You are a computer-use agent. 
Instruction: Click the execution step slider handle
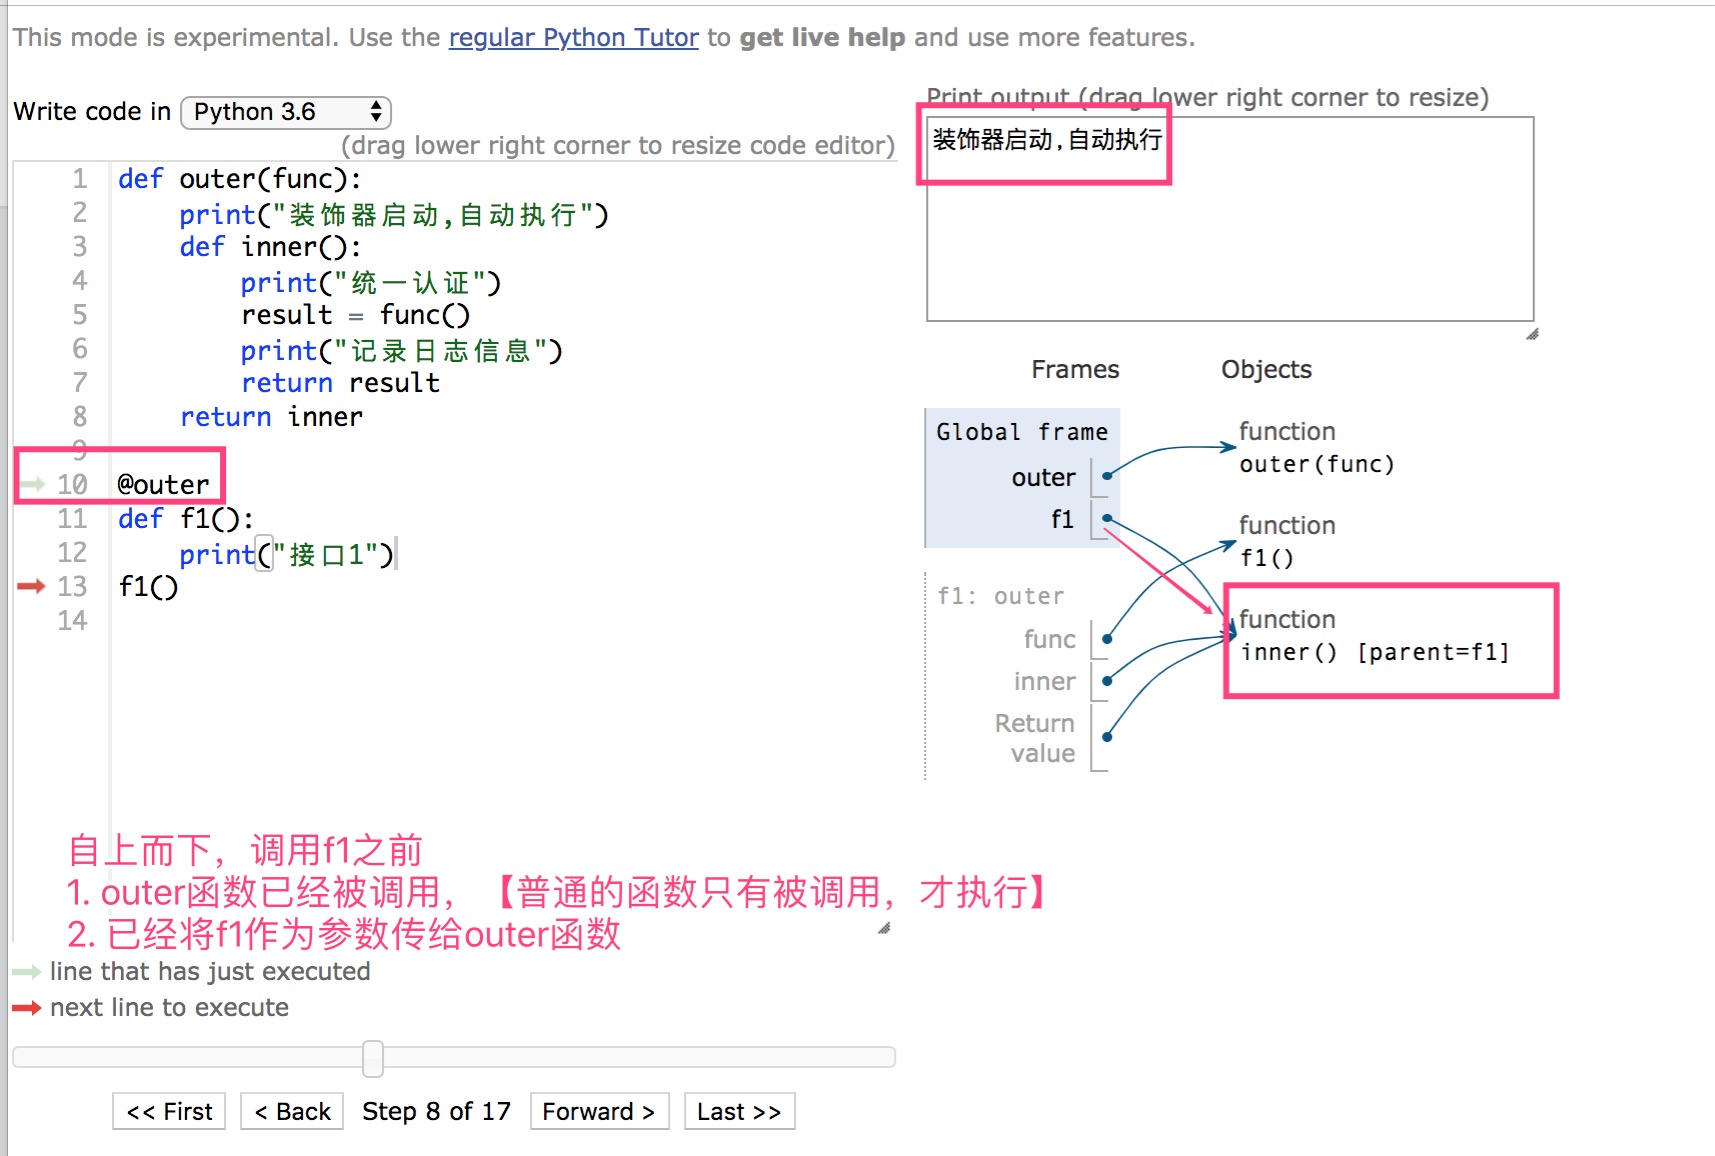(373, 1058)
